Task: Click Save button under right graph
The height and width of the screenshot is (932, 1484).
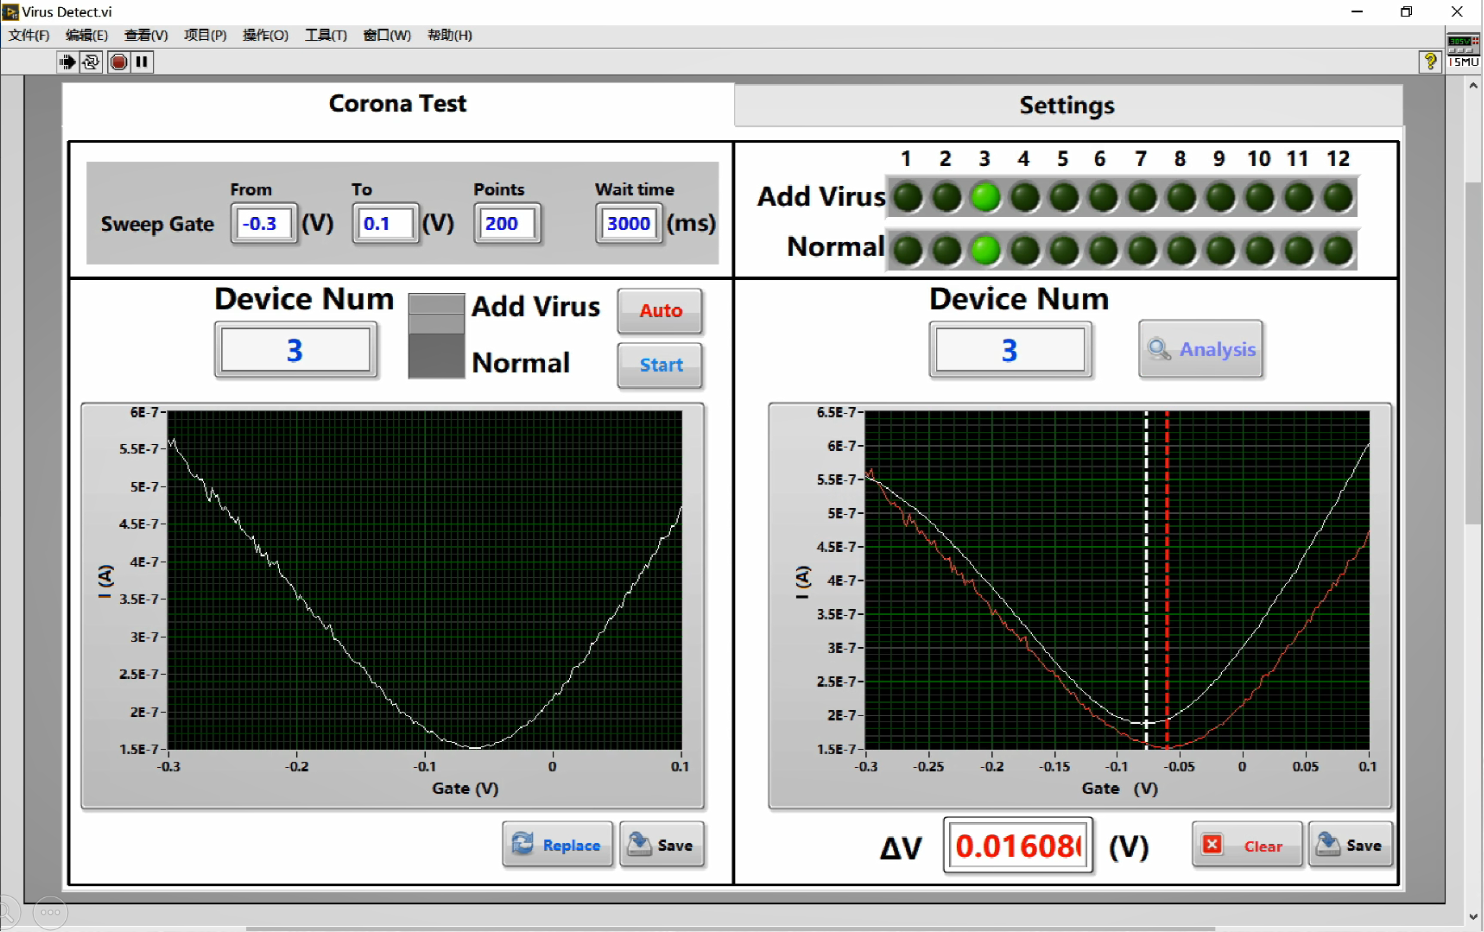Action: point(1351,846)
